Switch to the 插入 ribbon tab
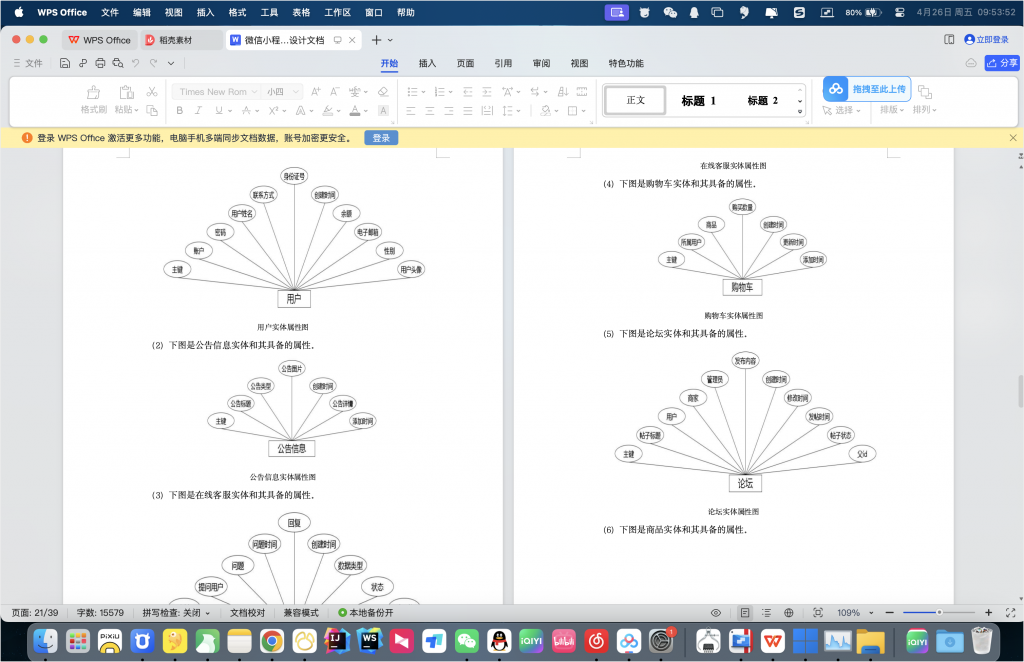Screen dimensions: 1024x662 pyautogui.click(x=426, y=62)
